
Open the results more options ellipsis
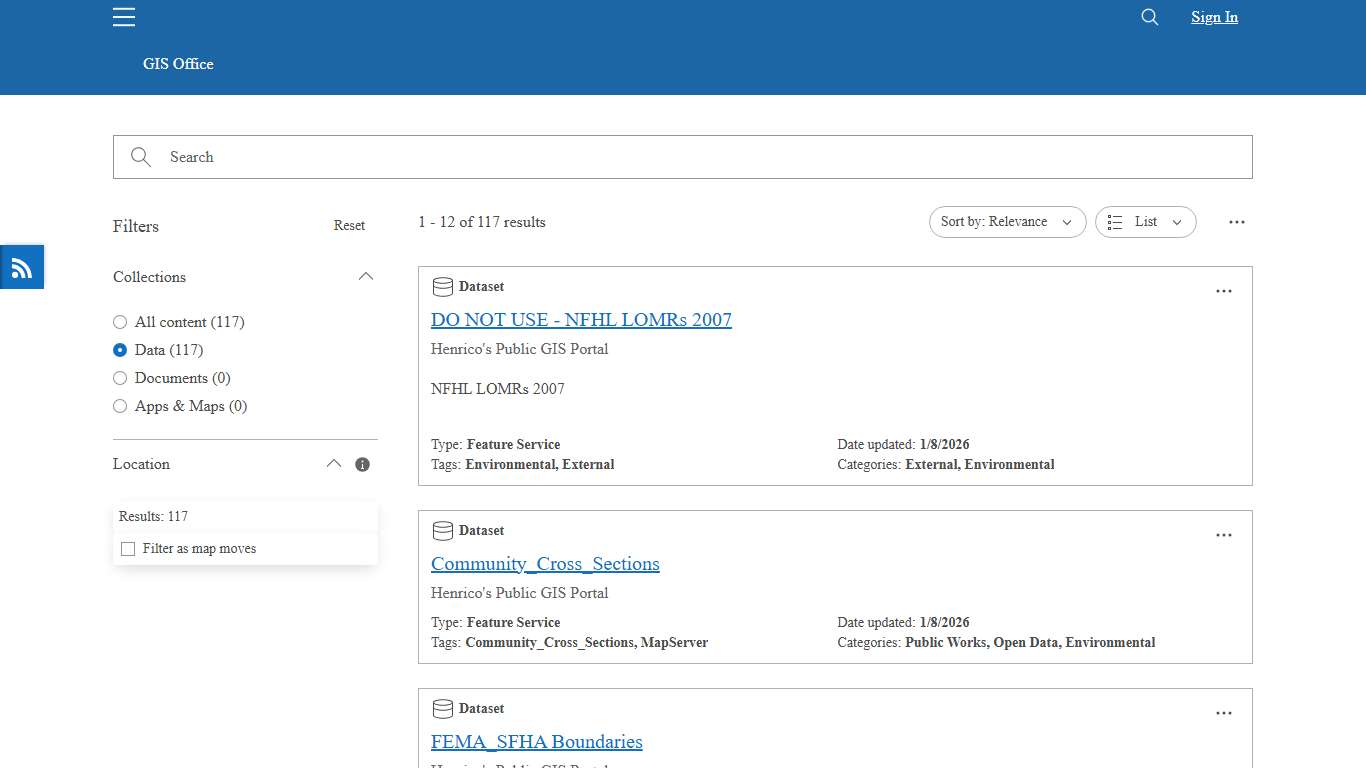click(1237, 222)
